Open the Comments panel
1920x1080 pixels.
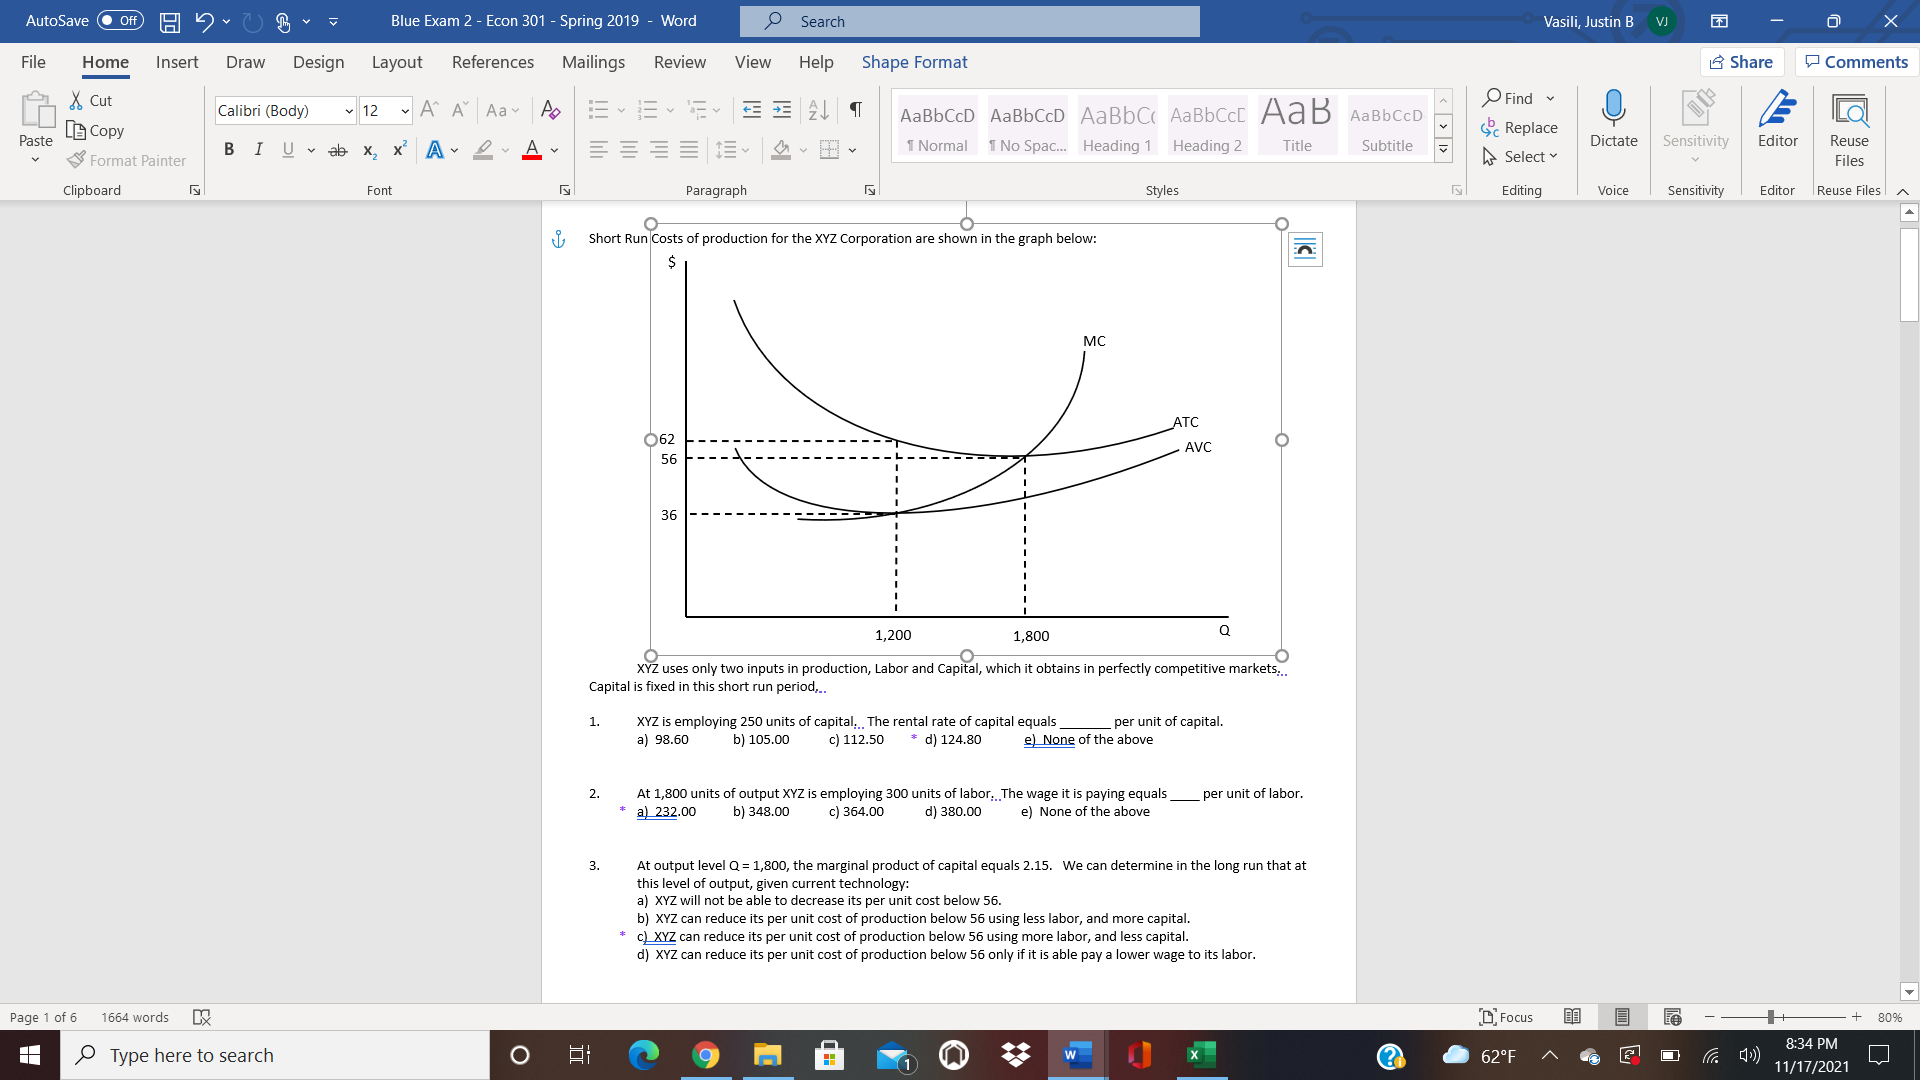[1855, 61]
